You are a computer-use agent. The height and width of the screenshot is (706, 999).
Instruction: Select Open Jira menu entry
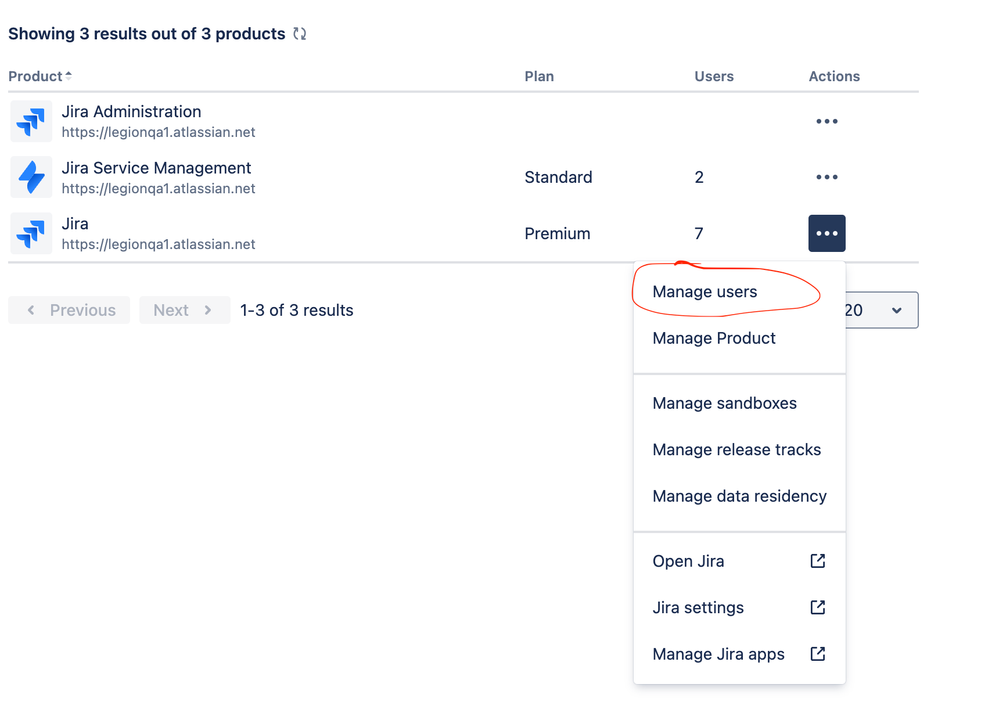coord(739,561)
